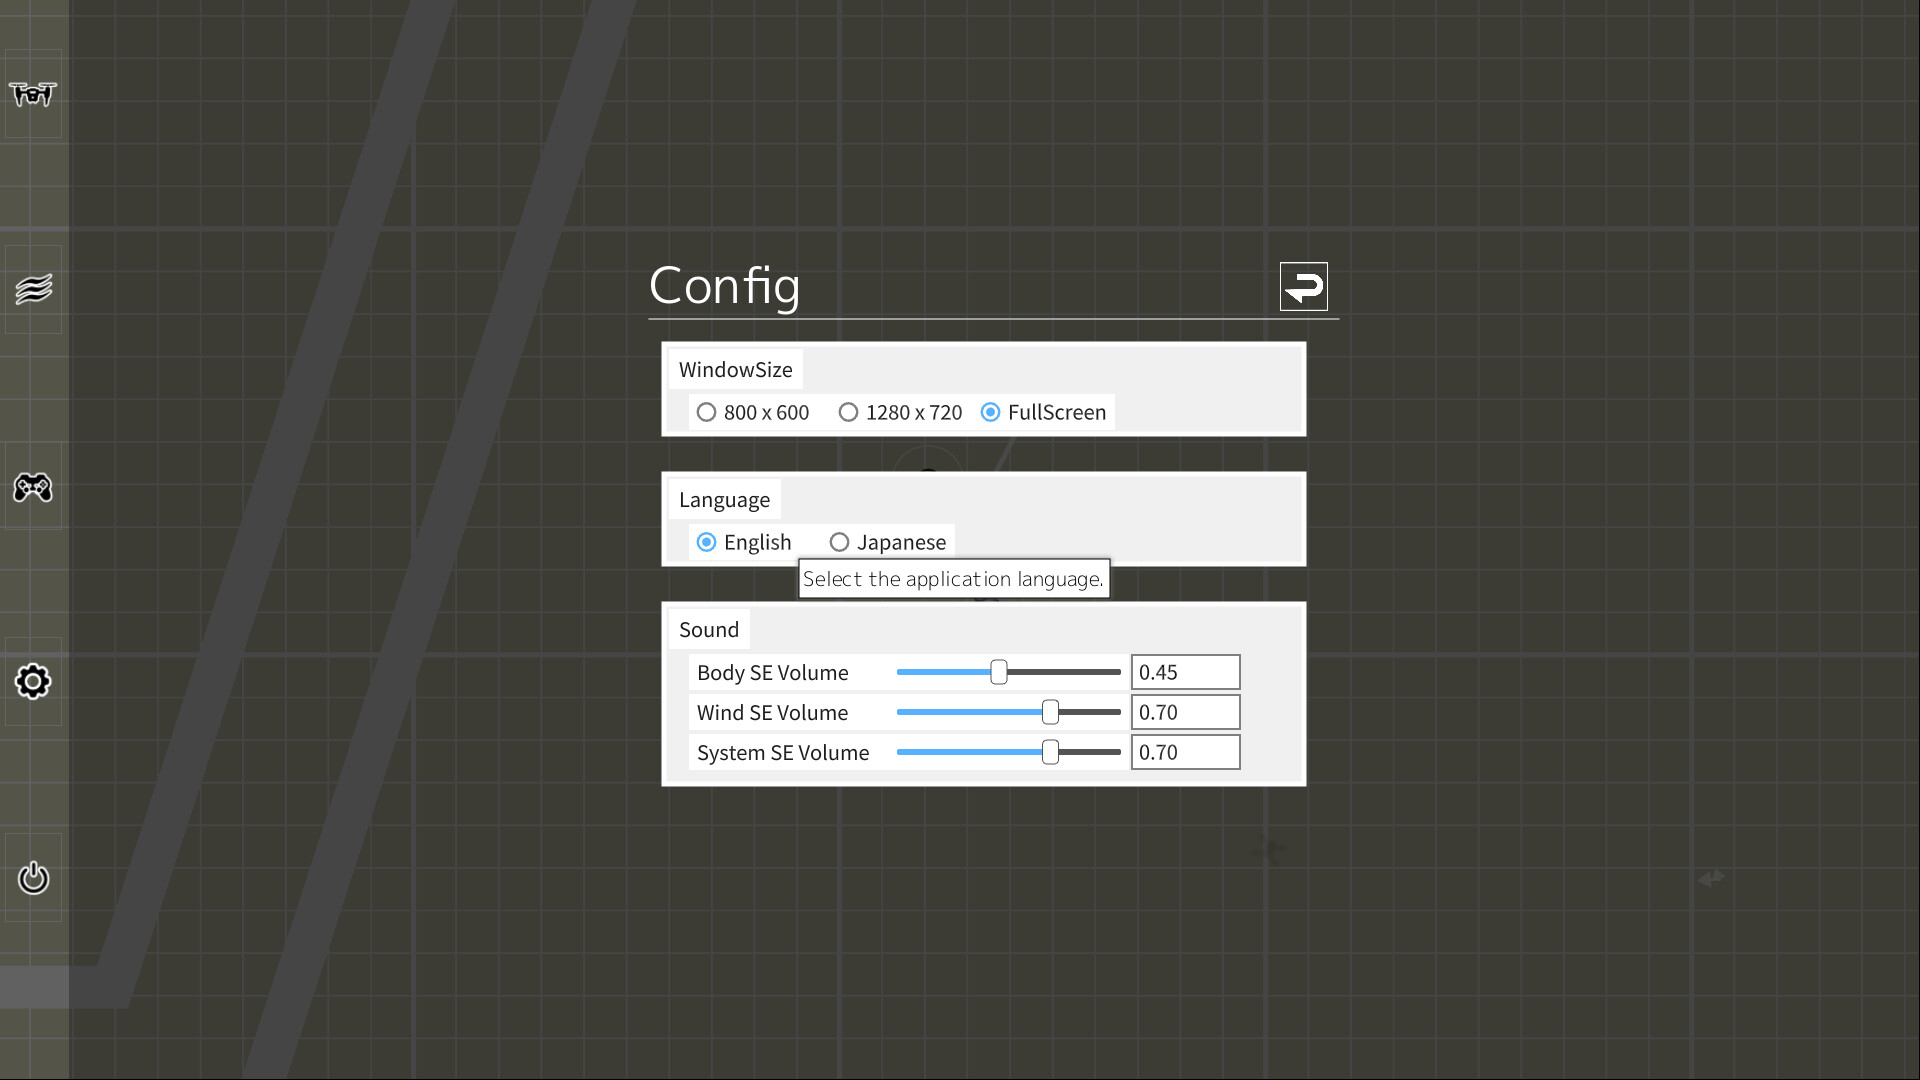Open the wind settings sidebar icon
Image resolution: width=1920 pixels, height=1080 pixels.
pos(33,287)
